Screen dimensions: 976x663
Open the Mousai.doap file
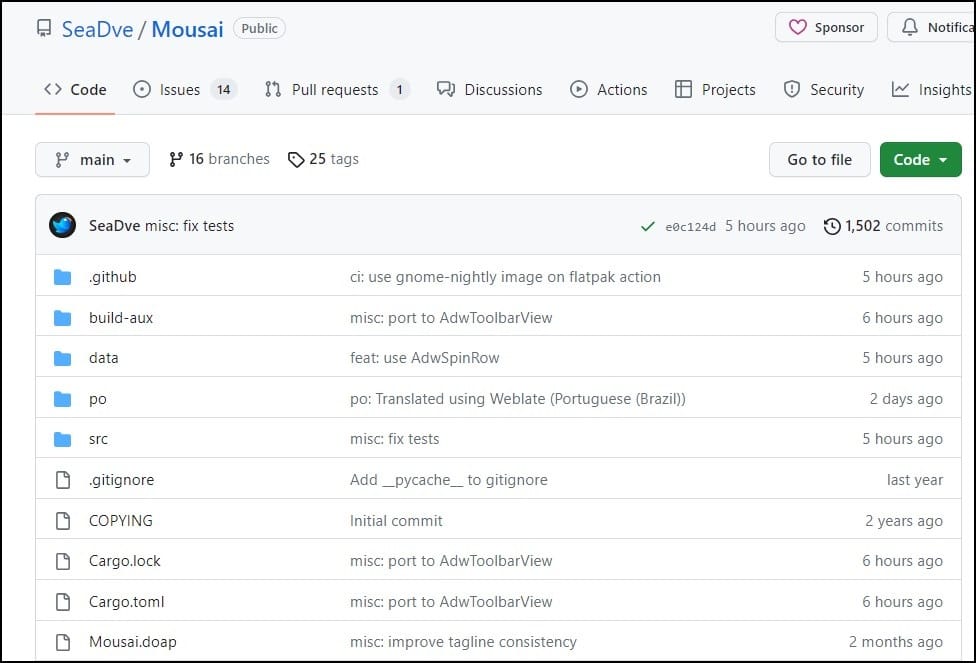[133, 642]
